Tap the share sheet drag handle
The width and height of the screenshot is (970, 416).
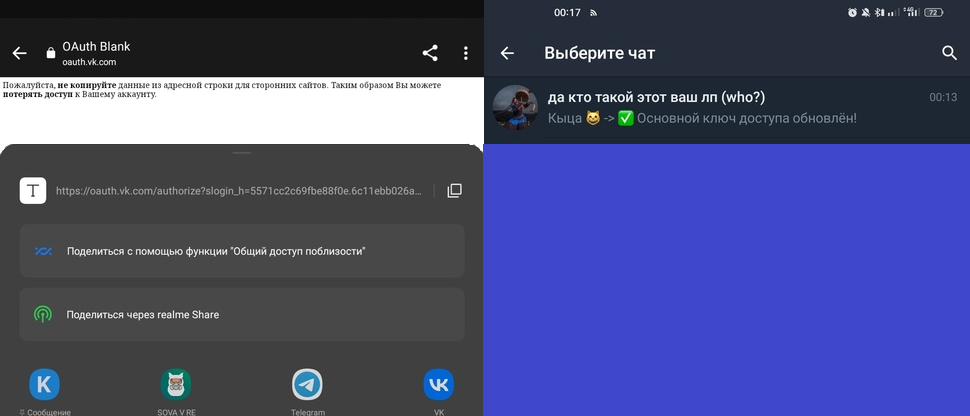tap(242, 152)
